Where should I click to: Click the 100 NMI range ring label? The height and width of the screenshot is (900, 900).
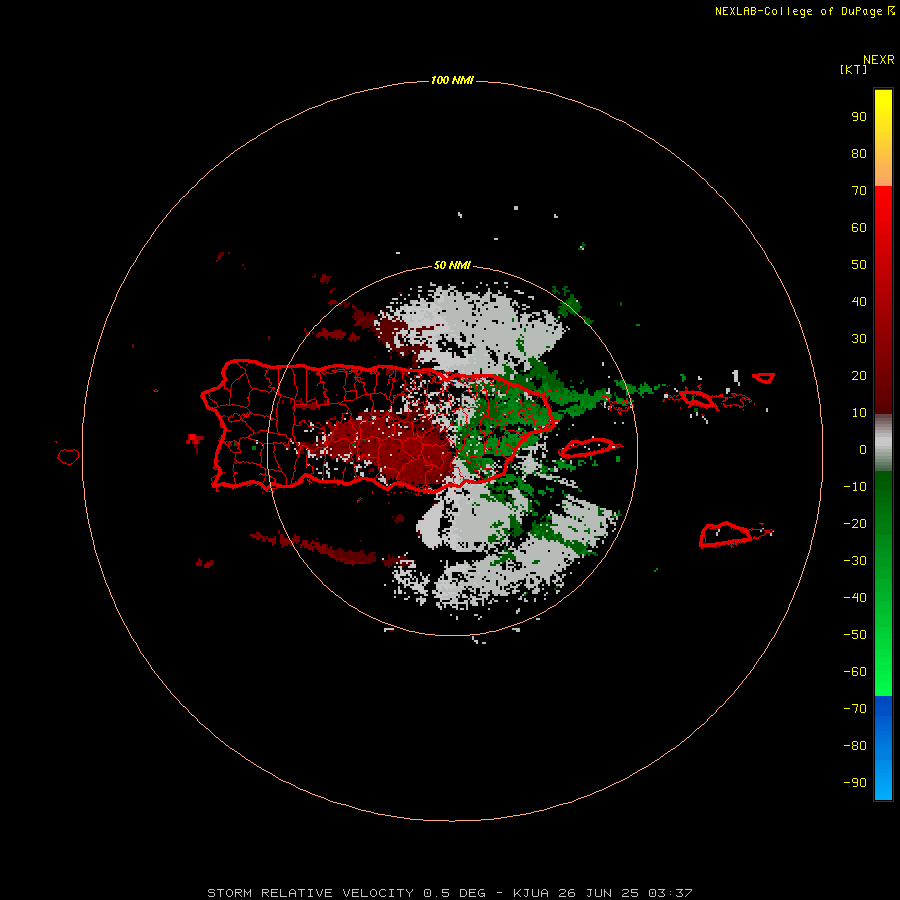click(452, 80)
